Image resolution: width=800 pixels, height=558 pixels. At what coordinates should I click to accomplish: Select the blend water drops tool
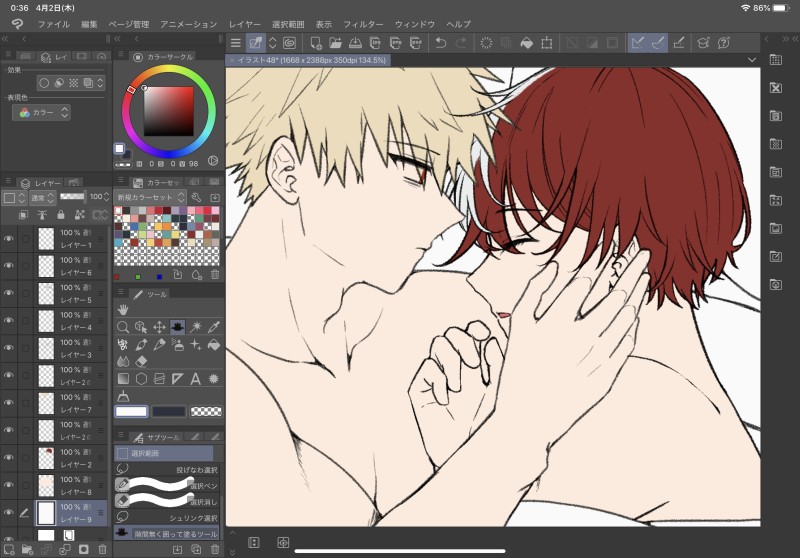coord(122,362)
